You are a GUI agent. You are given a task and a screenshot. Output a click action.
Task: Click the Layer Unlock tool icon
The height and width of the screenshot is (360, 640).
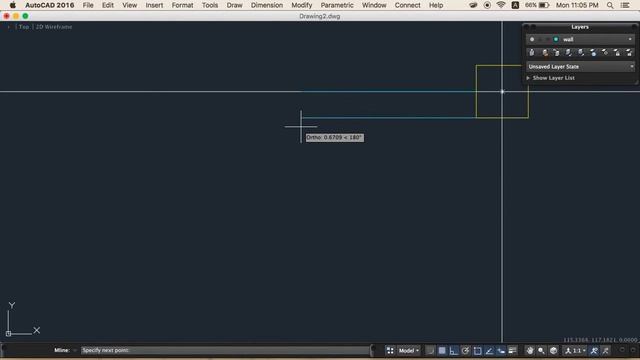pos(629,53)
